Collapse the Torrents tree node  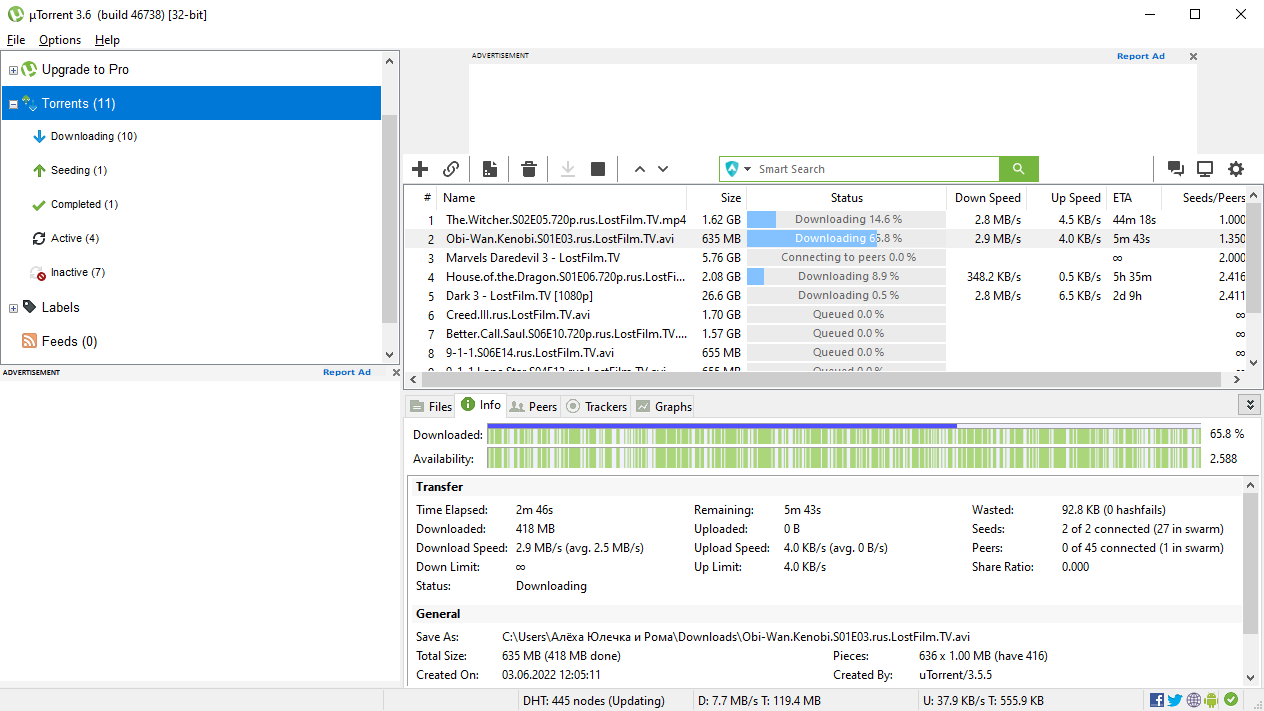[13, 104]
